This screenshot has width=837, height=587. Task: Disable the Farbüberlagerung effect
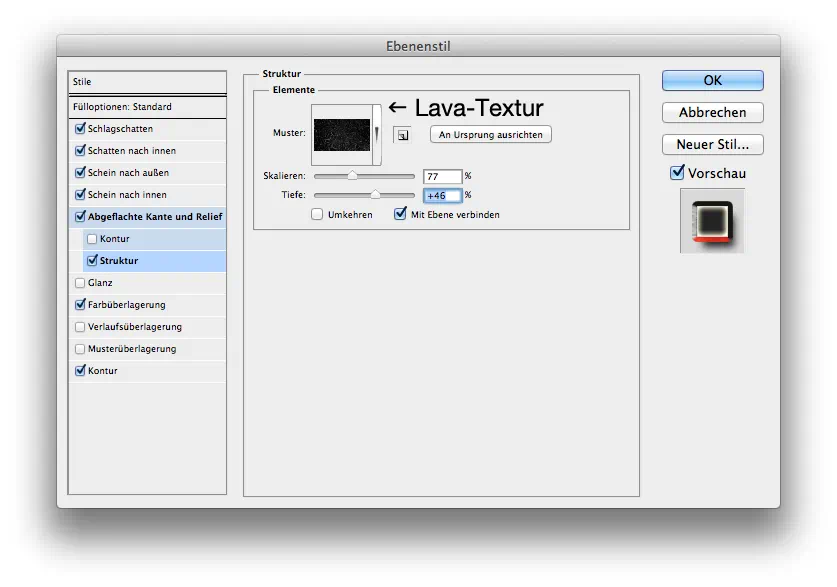point(80,304)
